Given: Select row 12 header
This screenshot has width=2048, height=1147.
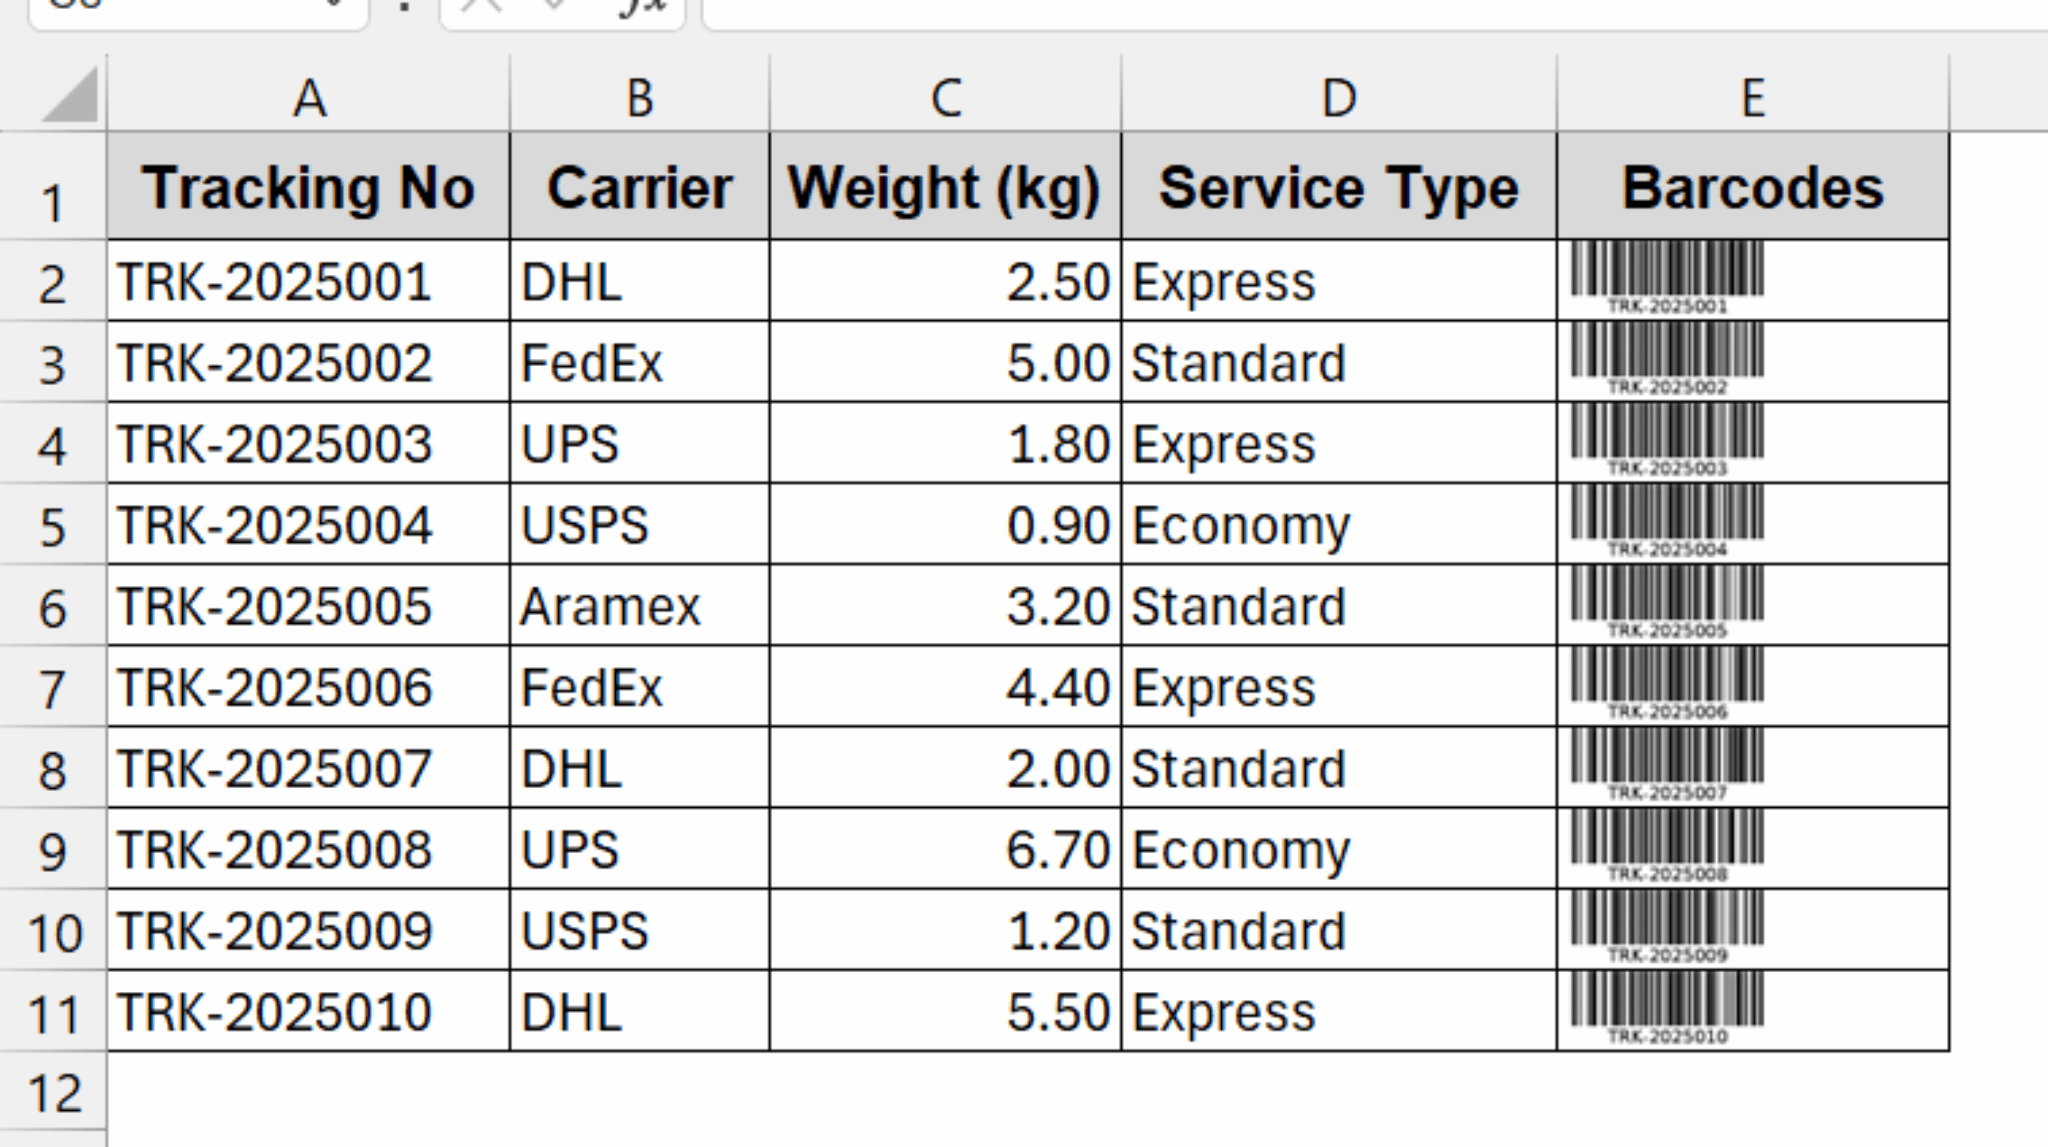Looking at the screenshot, I should (55, 1095).
